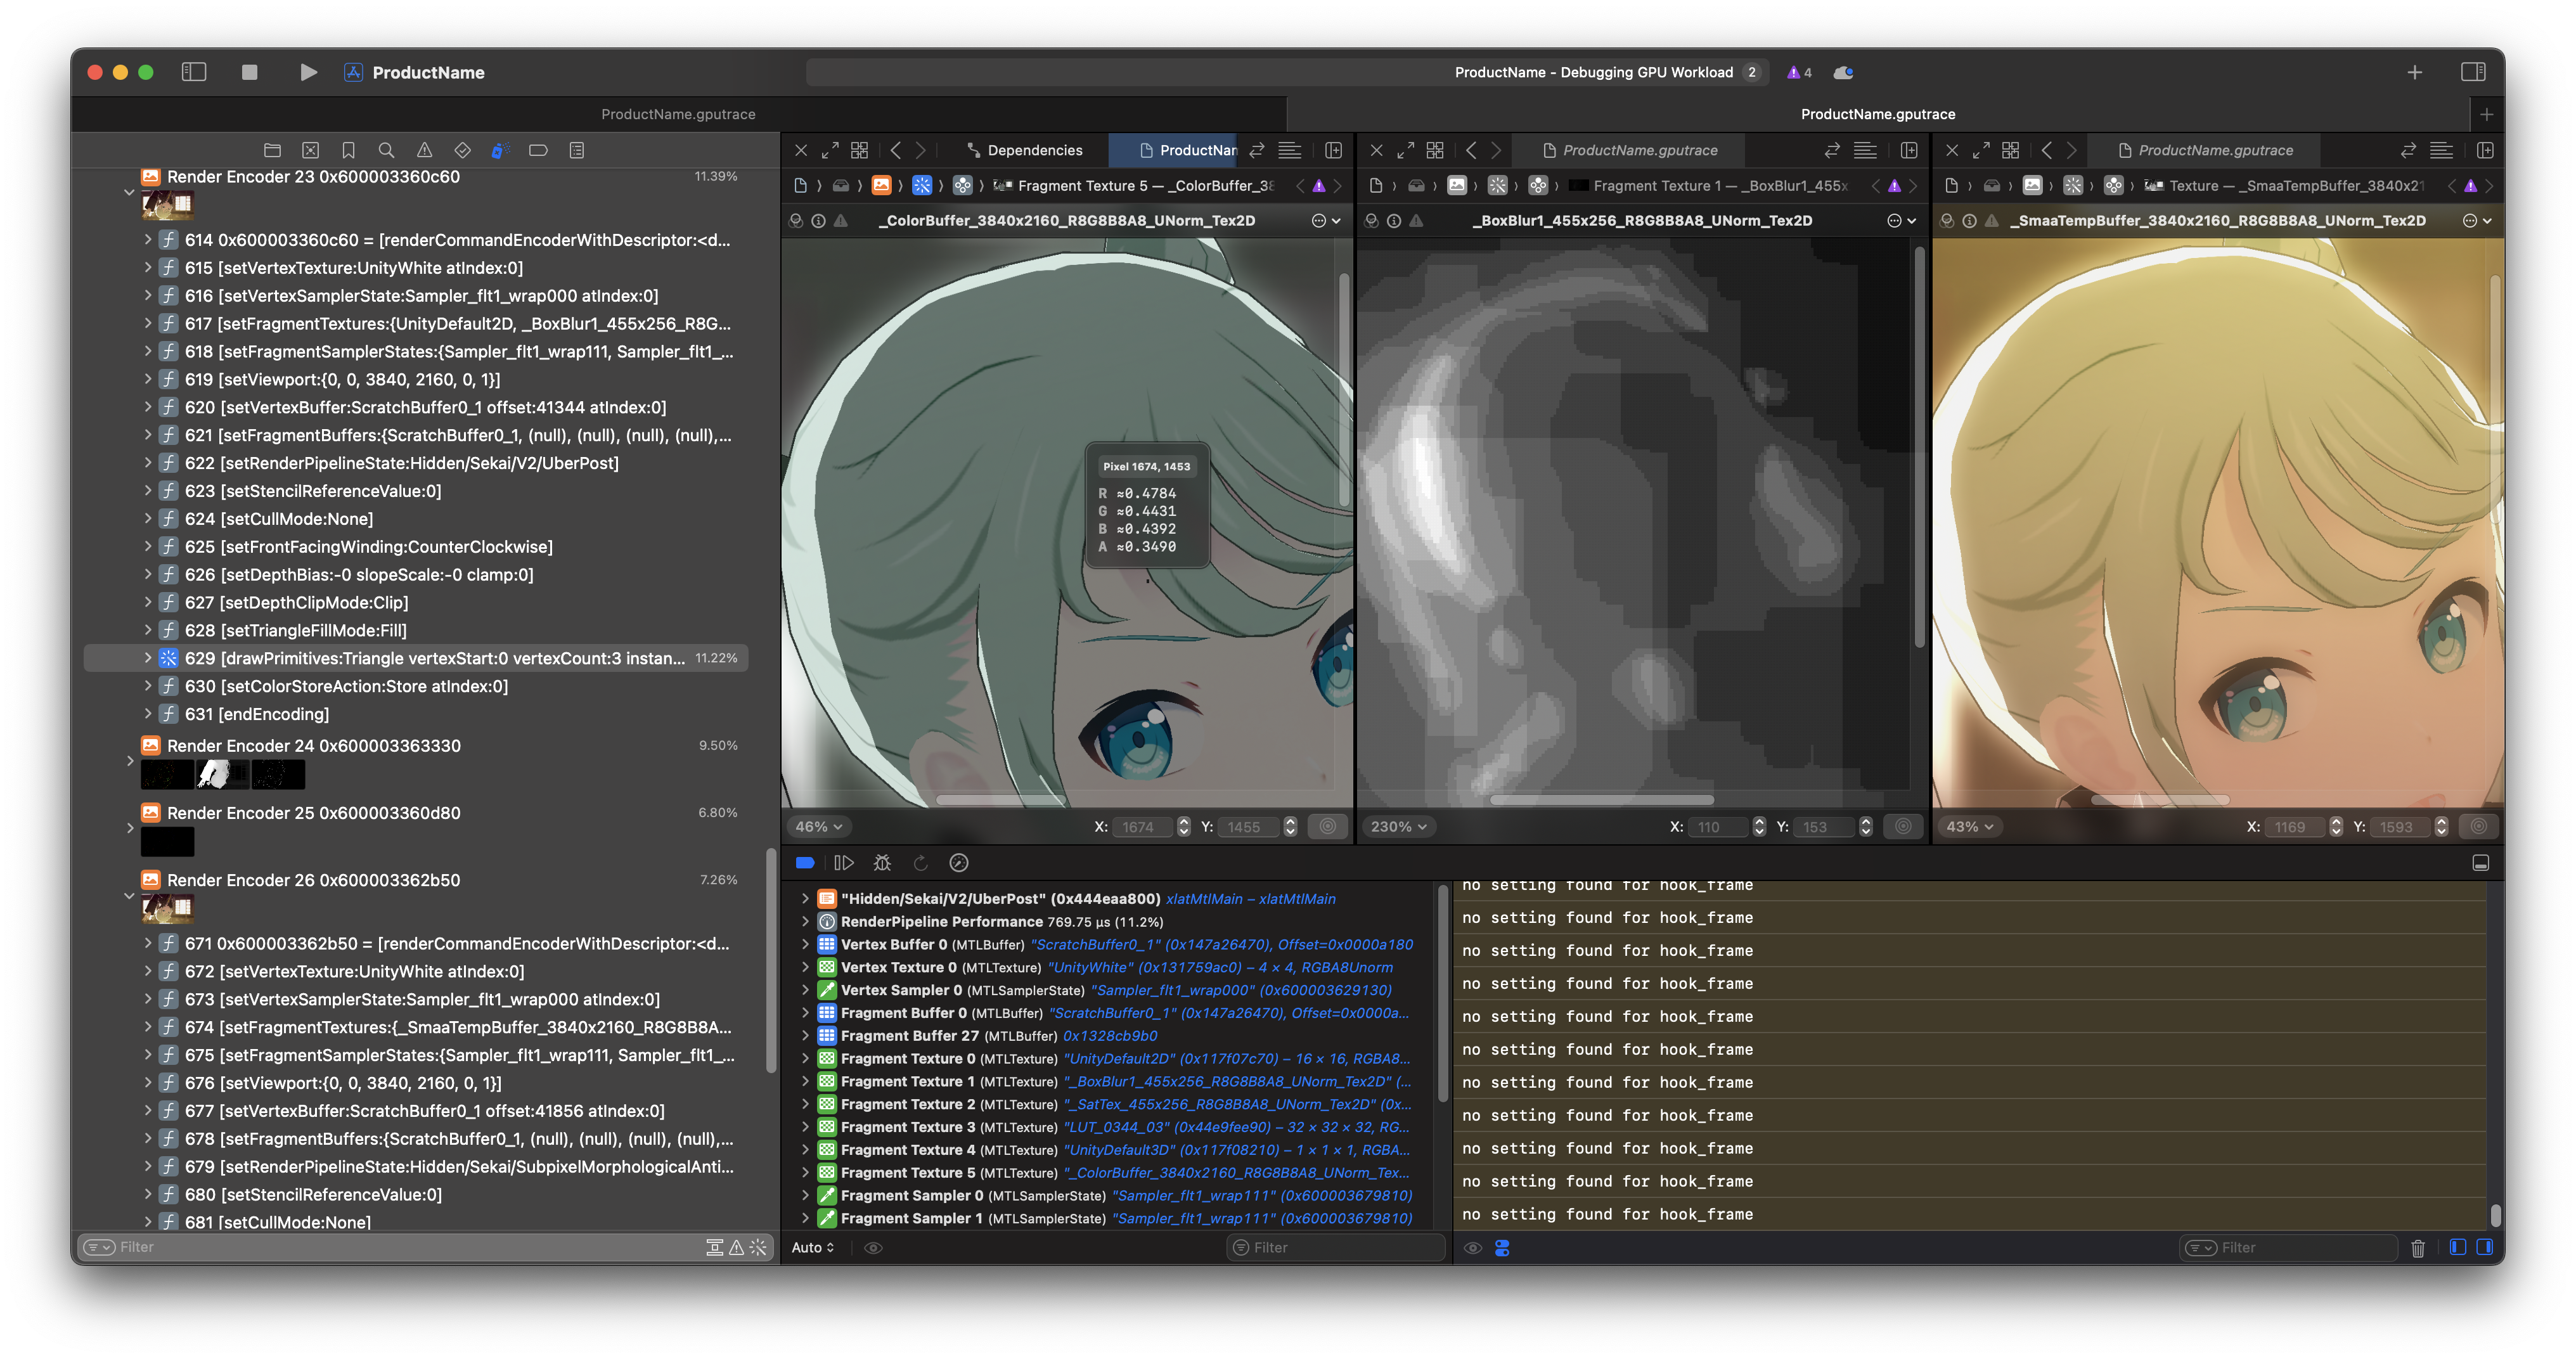The height and width of the screenshot is (1359, 2576).
Task: Toggle the navigator sidebar visibility
Action: pos(194,72)
